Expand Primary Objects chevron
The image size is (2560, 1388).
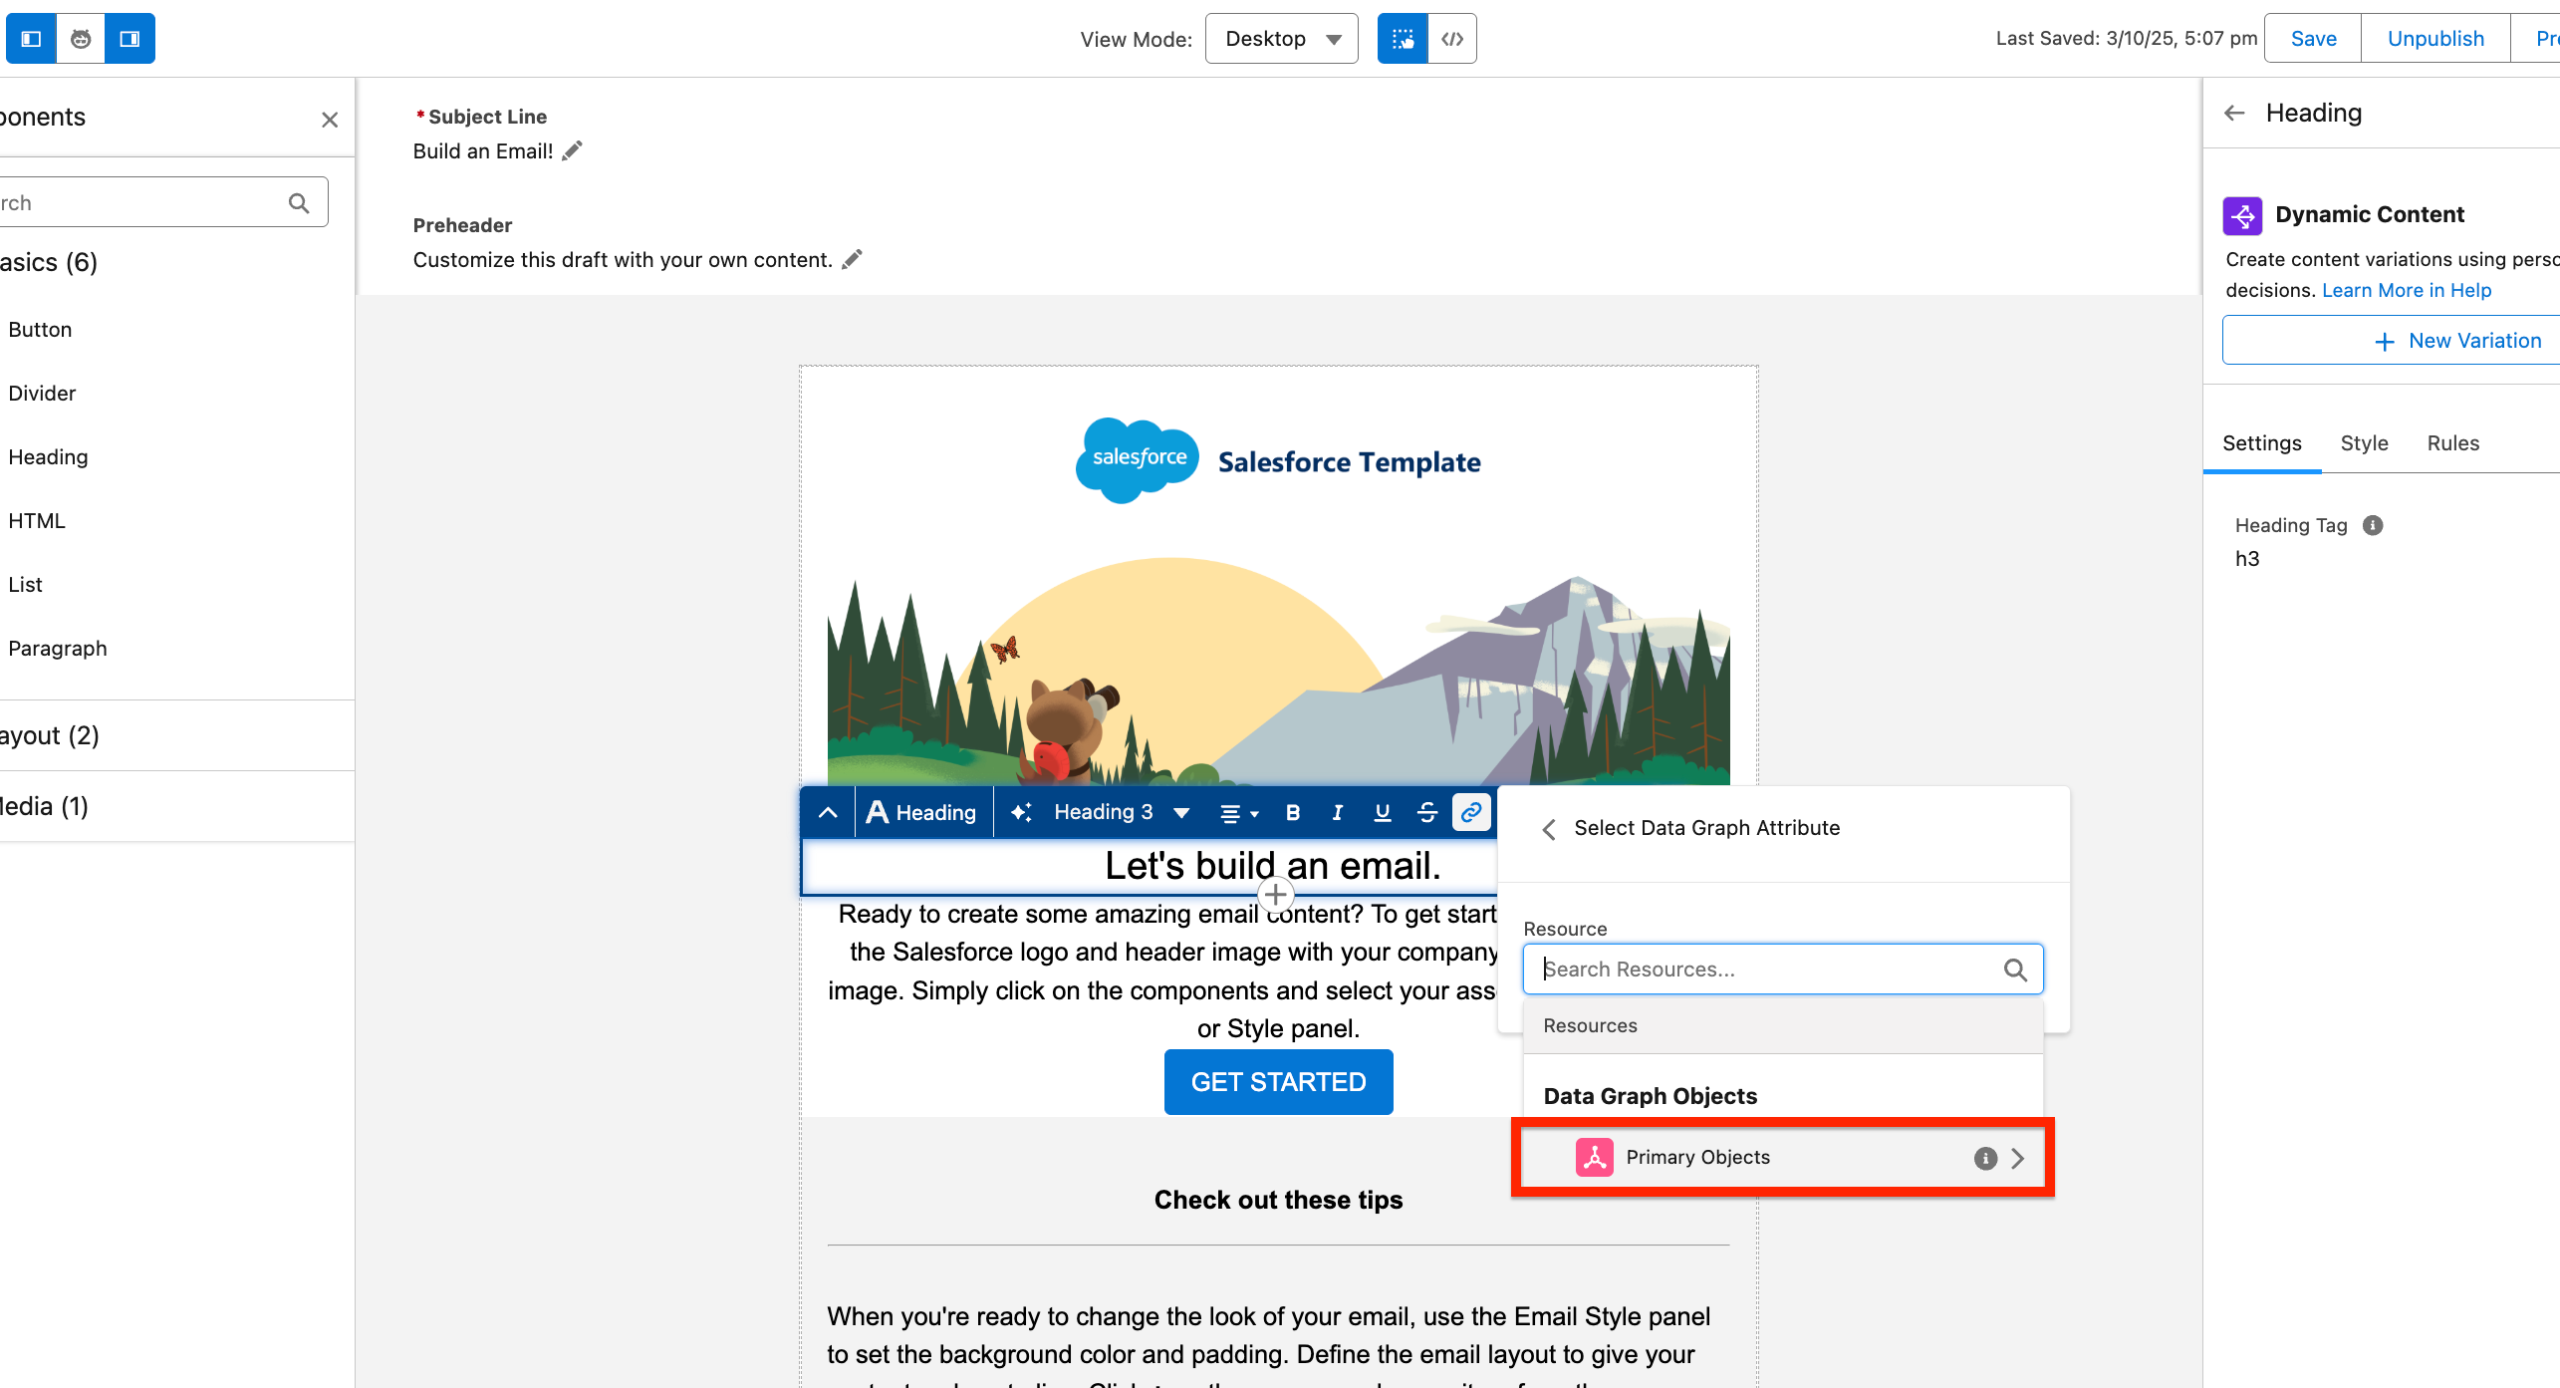click(2018, 1158)
